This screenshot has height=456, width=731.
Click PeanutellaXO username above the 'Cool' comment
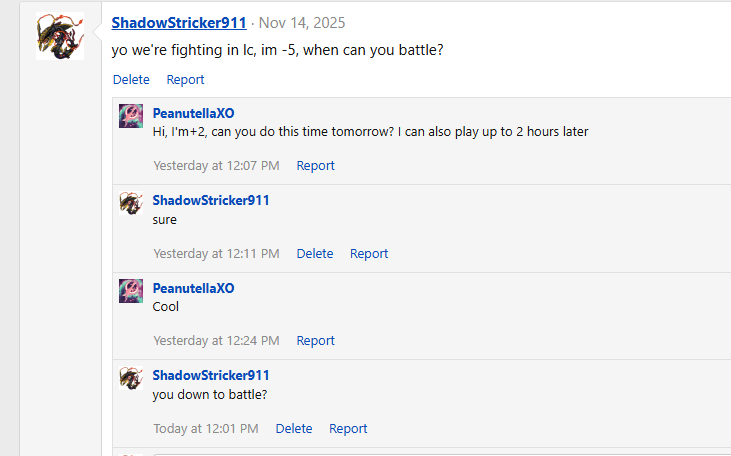(x=193, y=288)
